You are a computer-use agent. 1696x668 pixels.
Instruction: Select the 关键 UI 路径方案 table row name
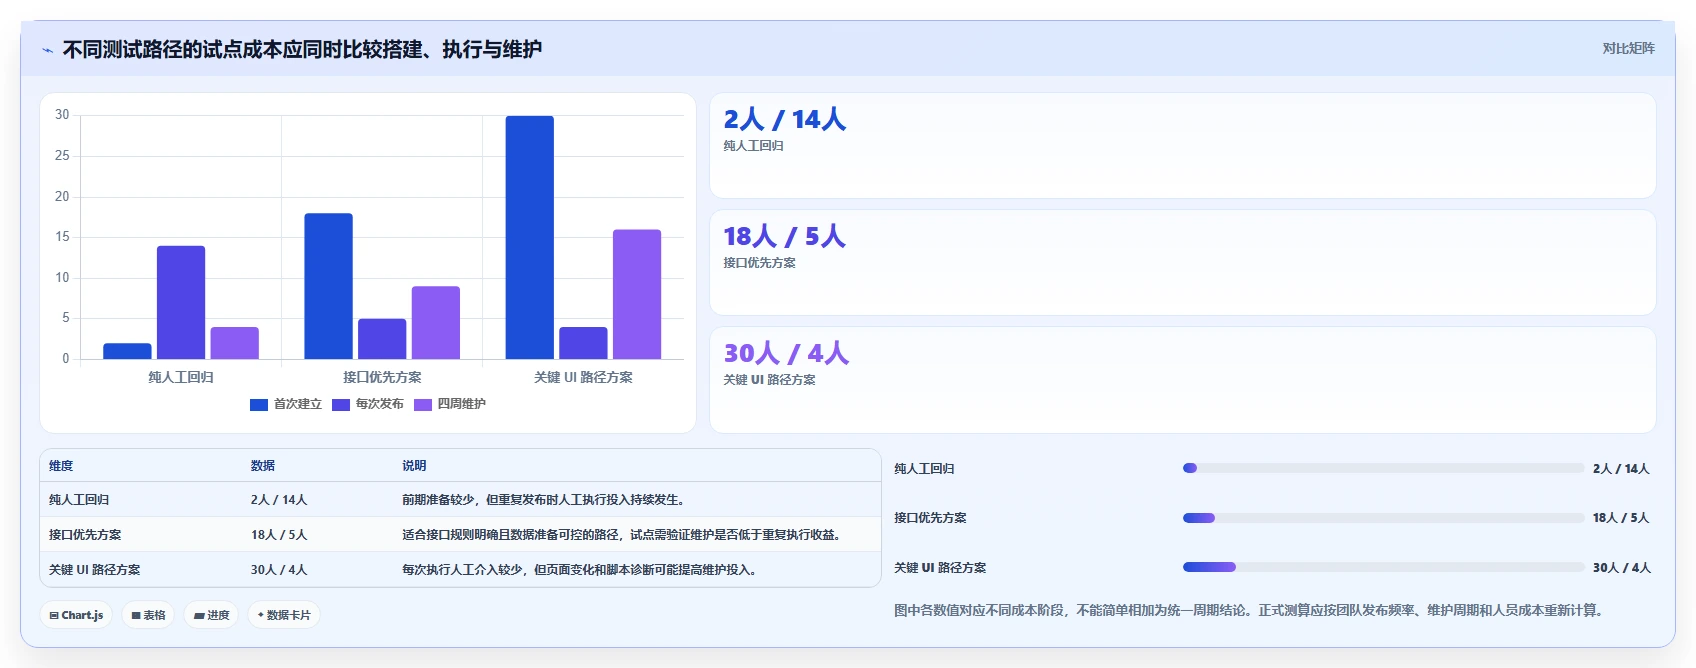click(95, 570)
